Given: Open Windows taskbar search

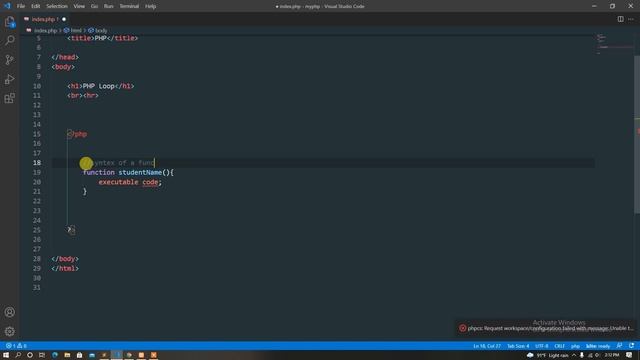Looking at the screenshot, I should (18, 355).
